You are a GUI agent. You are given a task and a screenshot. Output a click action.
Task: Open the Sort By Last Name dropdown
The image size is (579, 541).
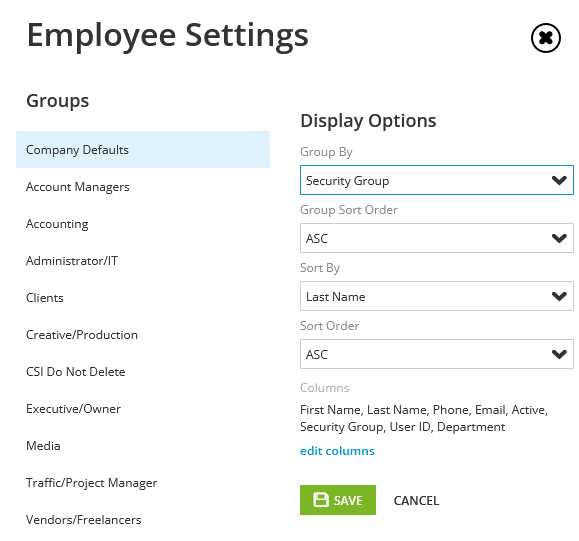436,296
